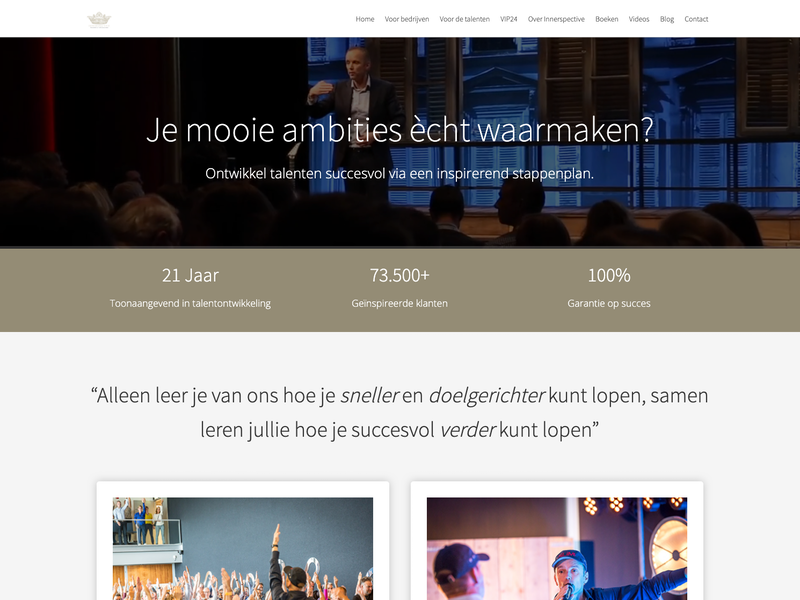800x600 pixels.
Task: Open the crowd with raised hands photo
Action: point(243,548)
